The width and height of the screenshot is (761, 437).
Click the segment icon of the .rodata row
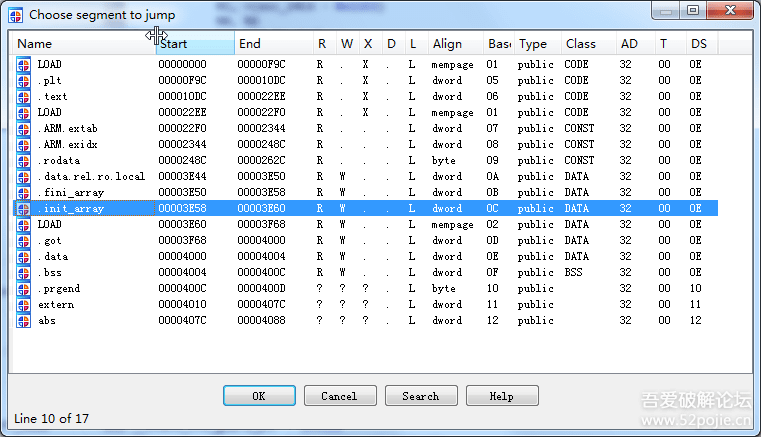pos(23,161)
